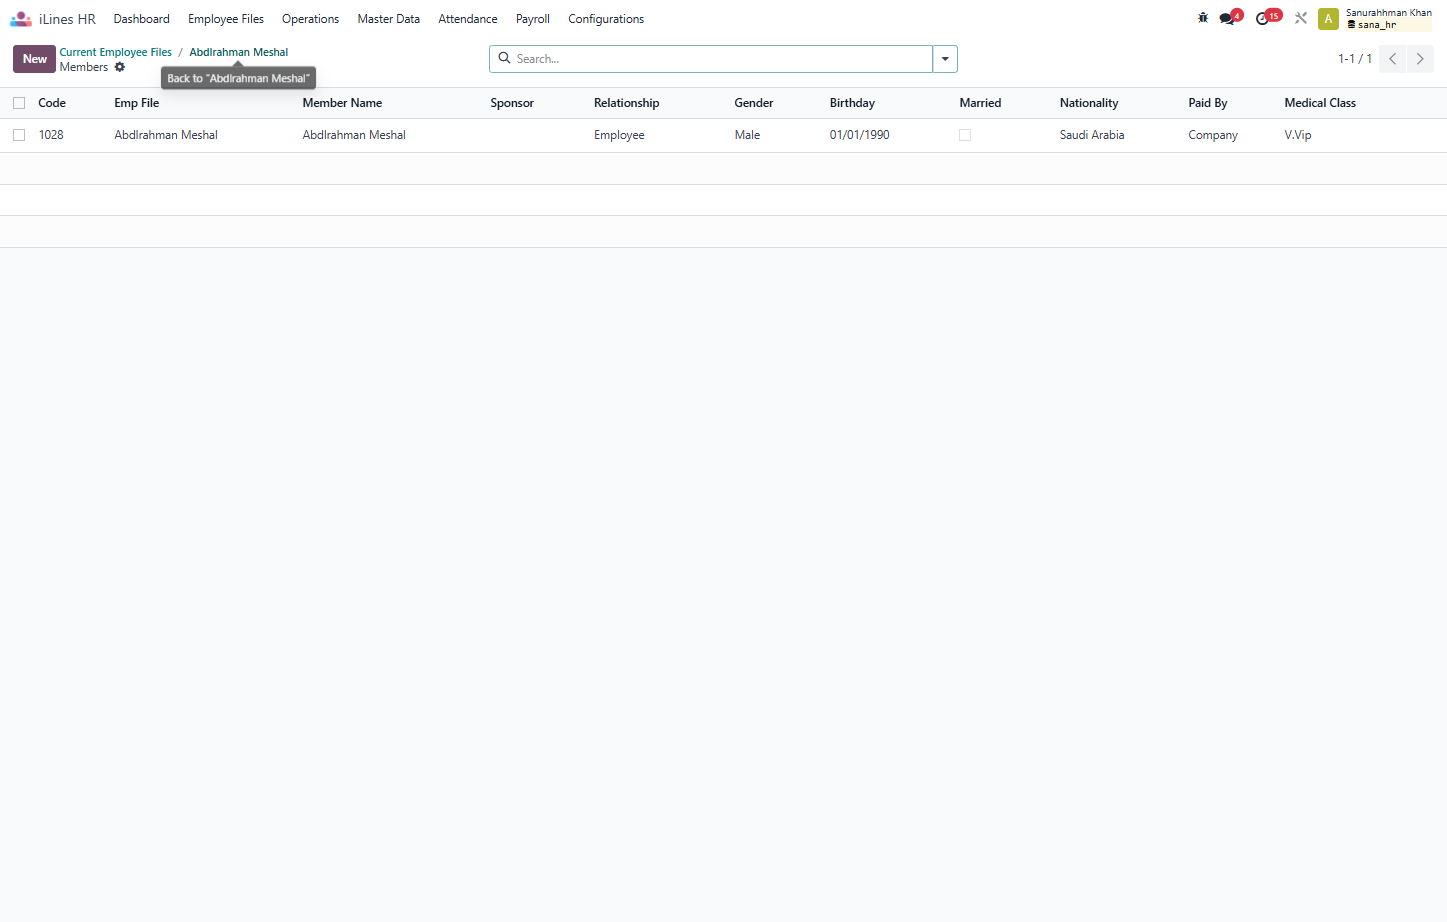Open the user avatar menu
The image size is (1447, 922).
1328,19
